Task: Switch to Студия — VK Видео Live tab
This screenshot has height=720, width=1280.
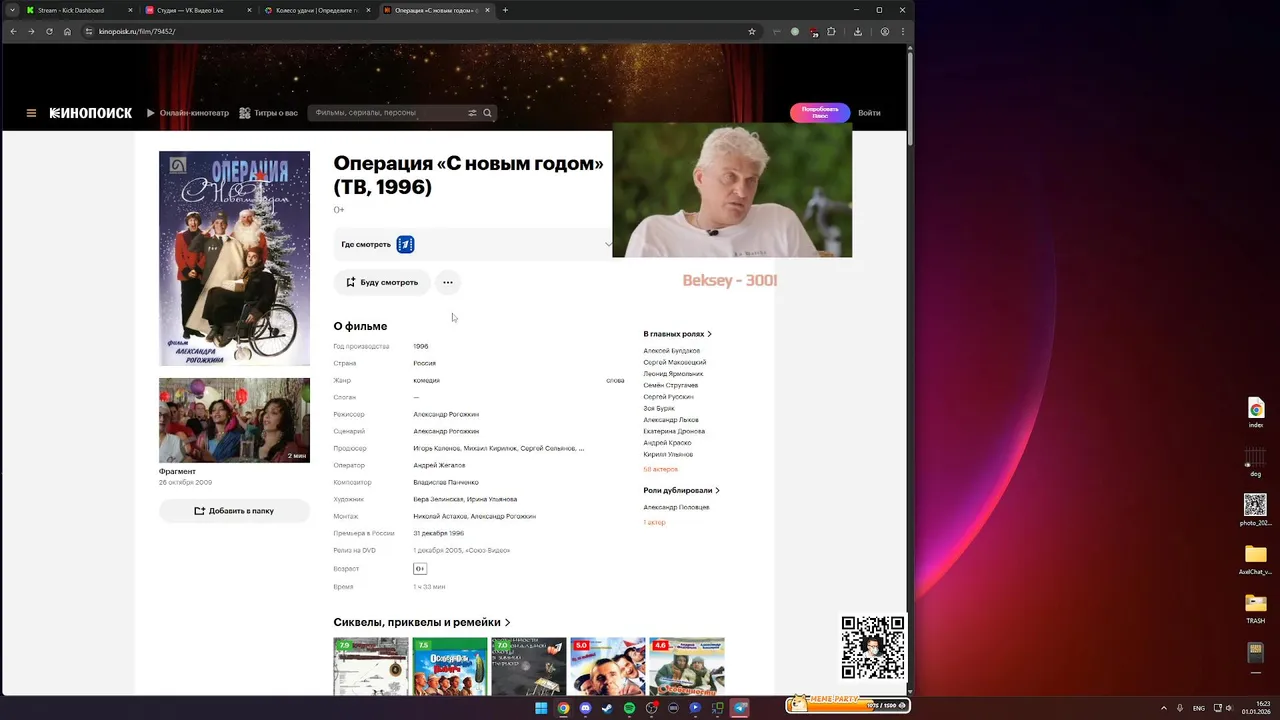Action: point(197,10)
